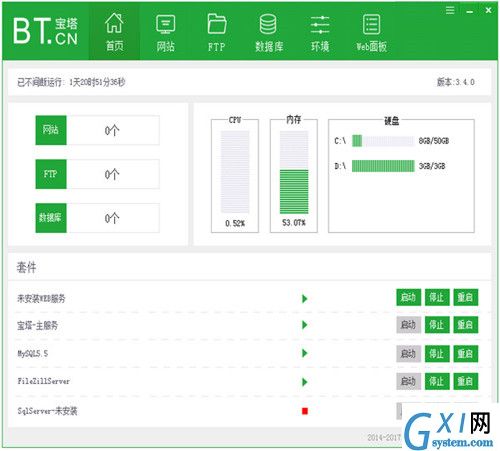Image resolution: width=500 pixels, height=451 pixels.
Task: Minimize the BT.CN panel window
Action: [x=470, y=11]
